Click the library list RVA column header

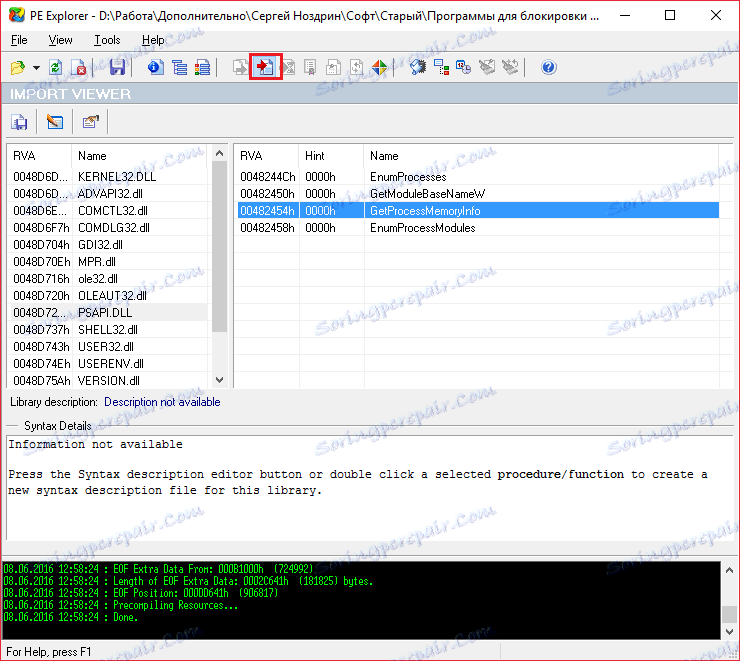tap(40, 156)
